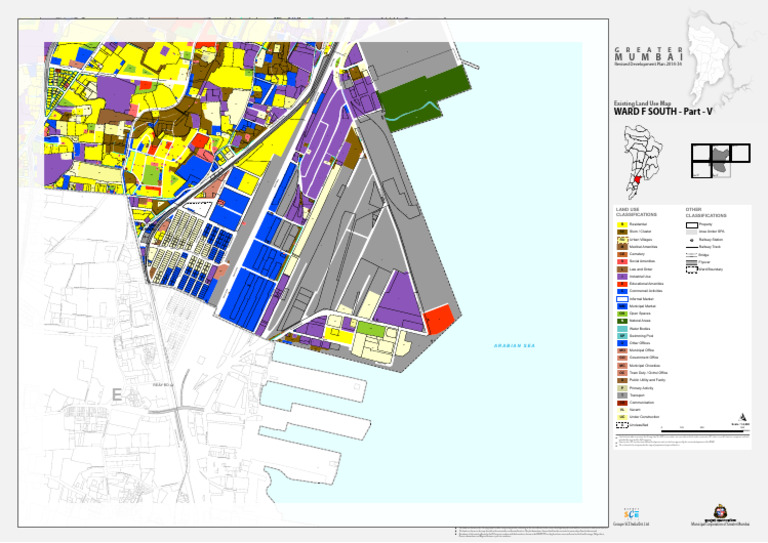Click the "Communication" legend label
The width and height of the screenshot is (768, 543).
coord(642,402)
